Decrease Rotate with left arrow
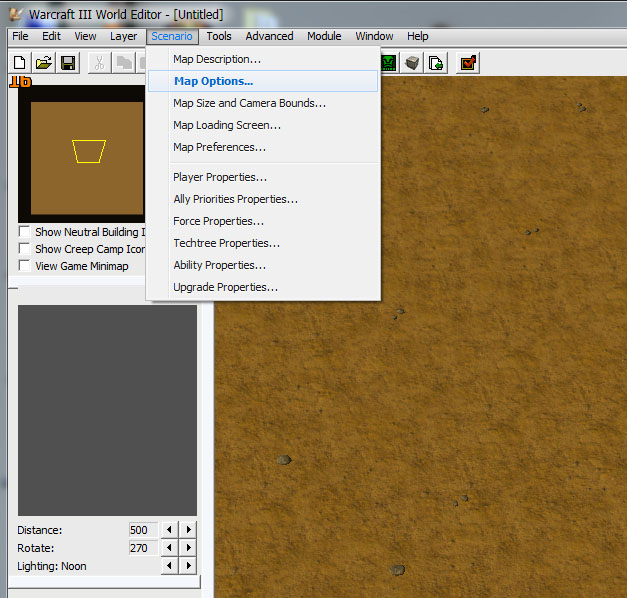The width and height of the screenshot is (627, 598). click(x=169, y=548)
